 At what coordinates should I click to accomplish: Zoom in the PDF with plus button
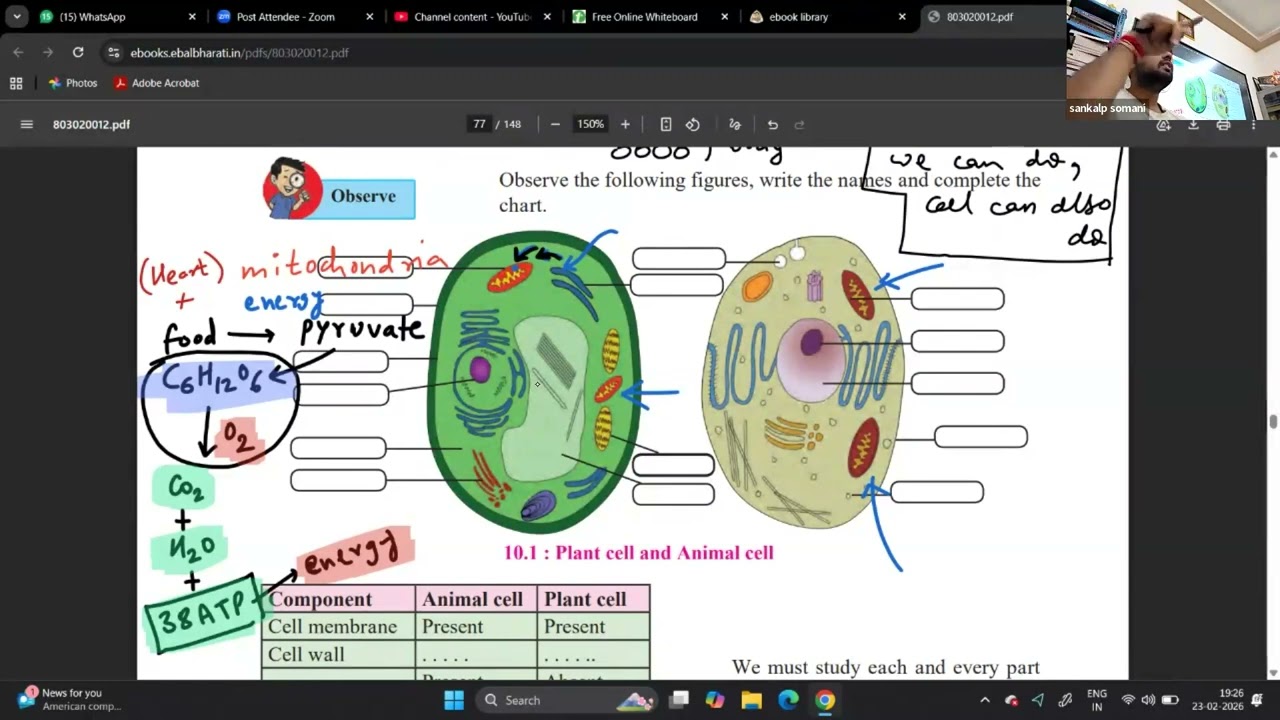[x=625, y=124]
